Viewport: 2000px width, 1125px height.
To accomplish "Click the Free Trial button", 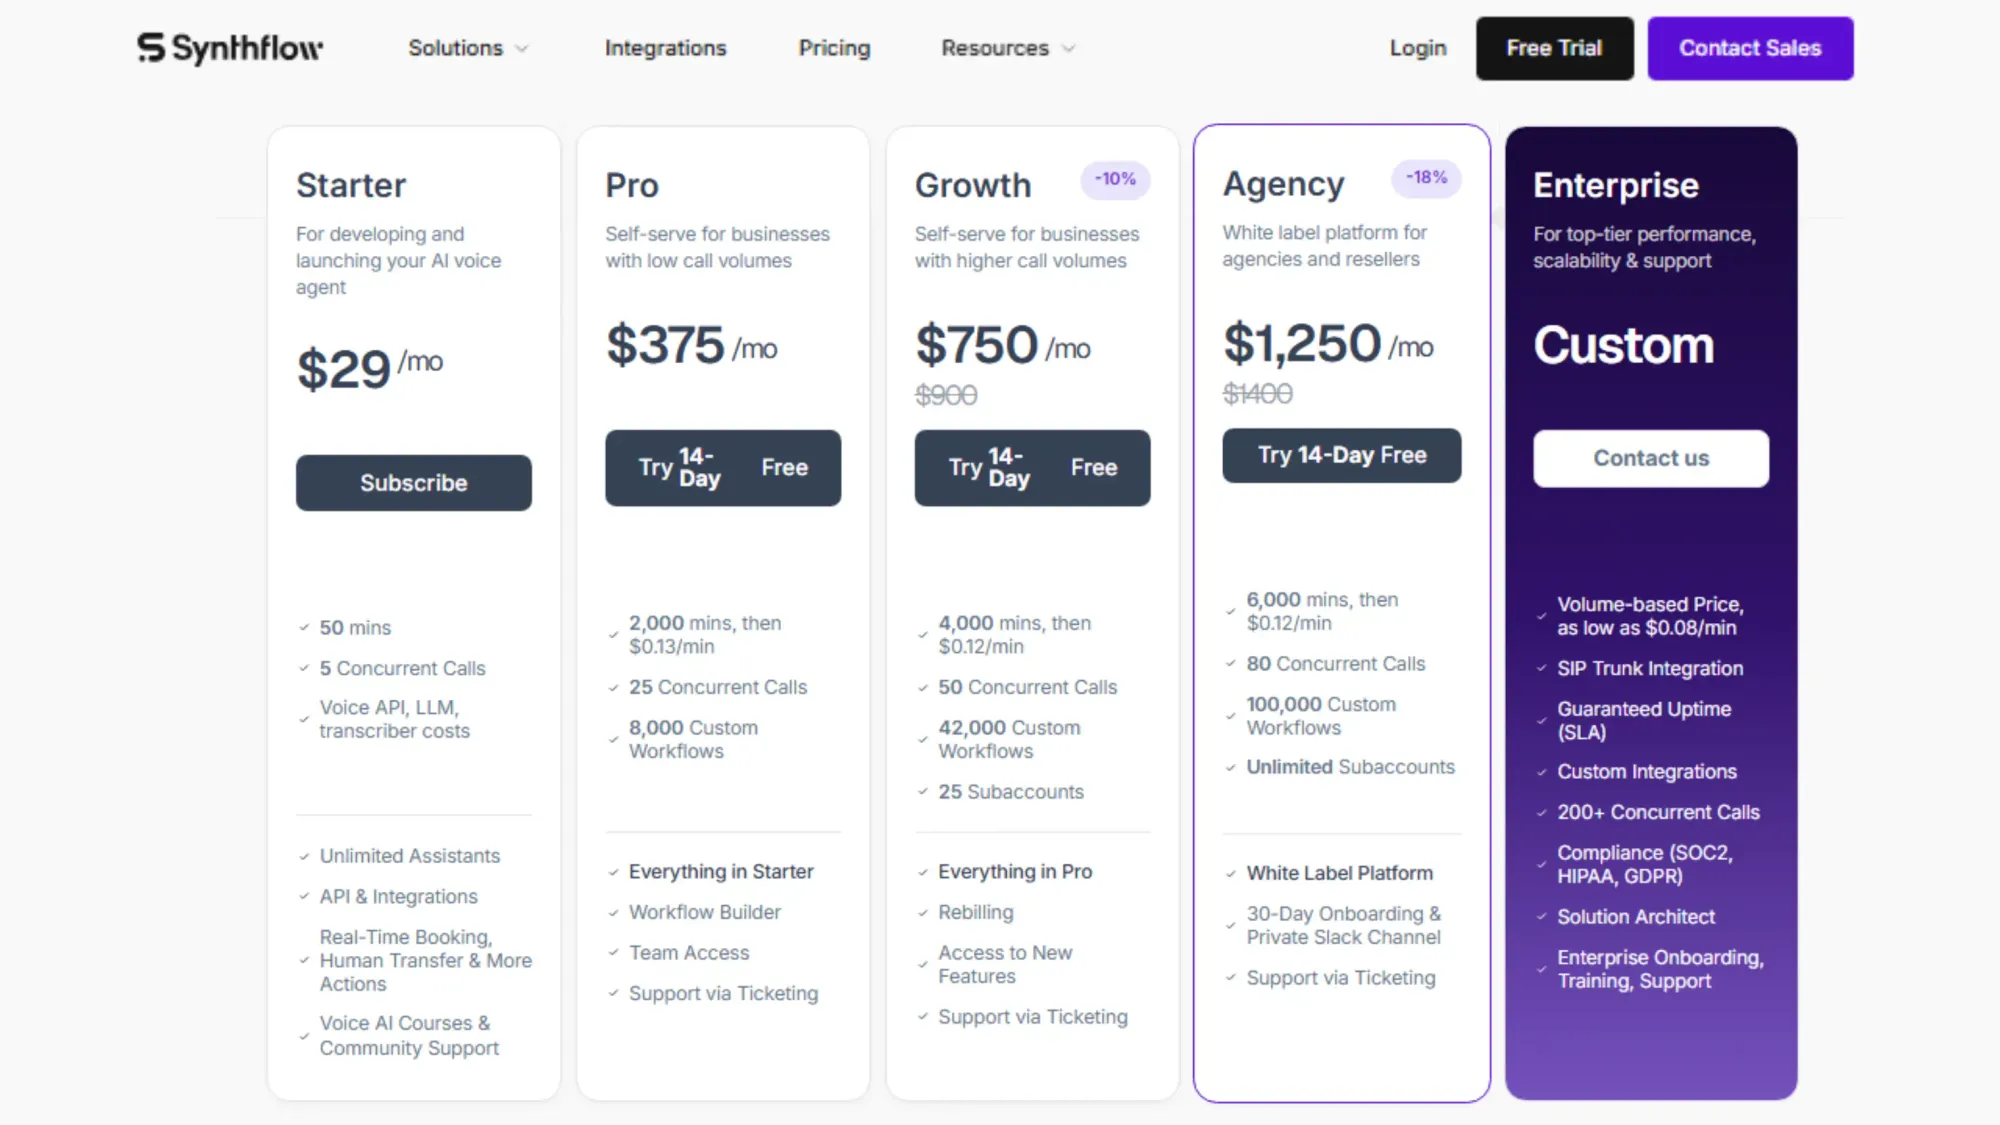I will pyautogui.click(x=1553, y=48).
